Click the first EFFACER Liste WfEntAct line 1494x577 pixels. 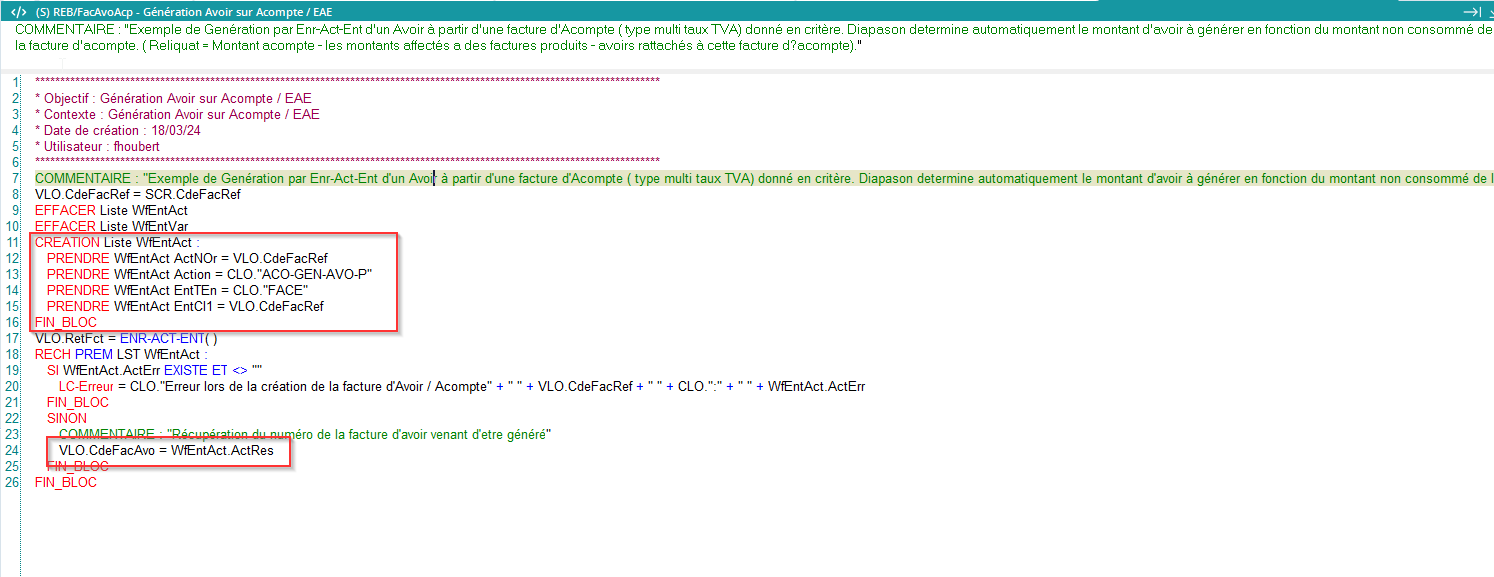pos(111,210)
